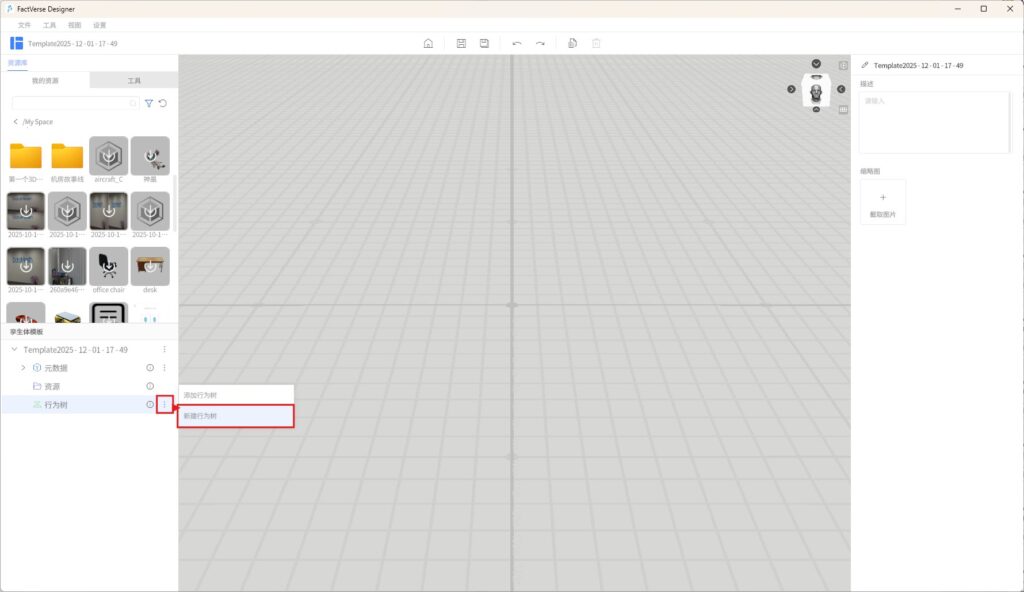Click the 截取图片 capture thumbnail button

coord(883,202)
